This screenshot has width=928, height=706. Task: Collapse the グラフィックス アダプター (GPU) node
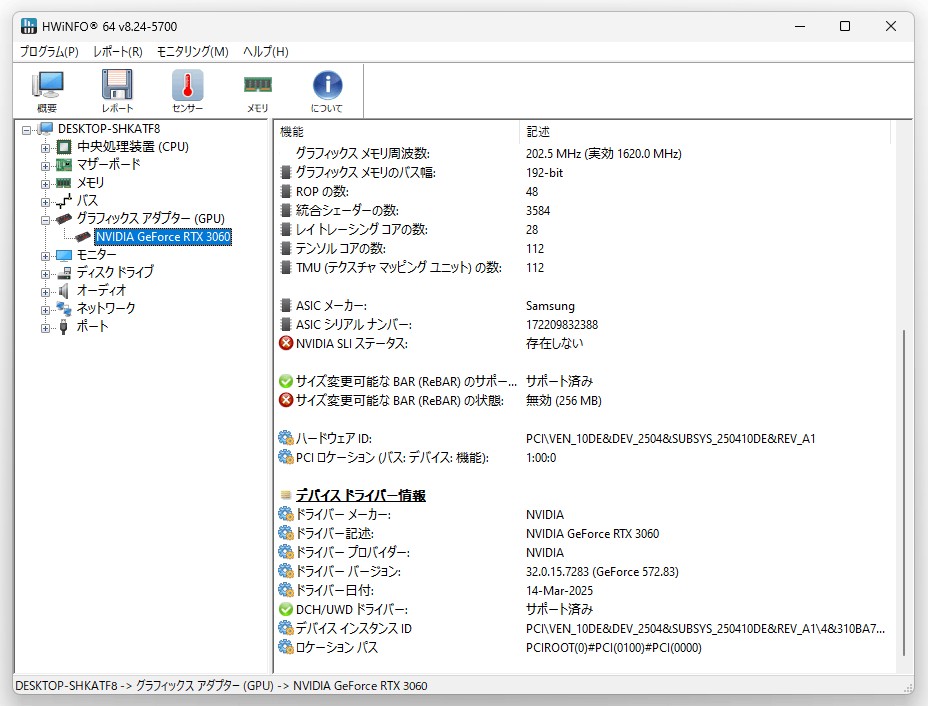tap(45, 220)
